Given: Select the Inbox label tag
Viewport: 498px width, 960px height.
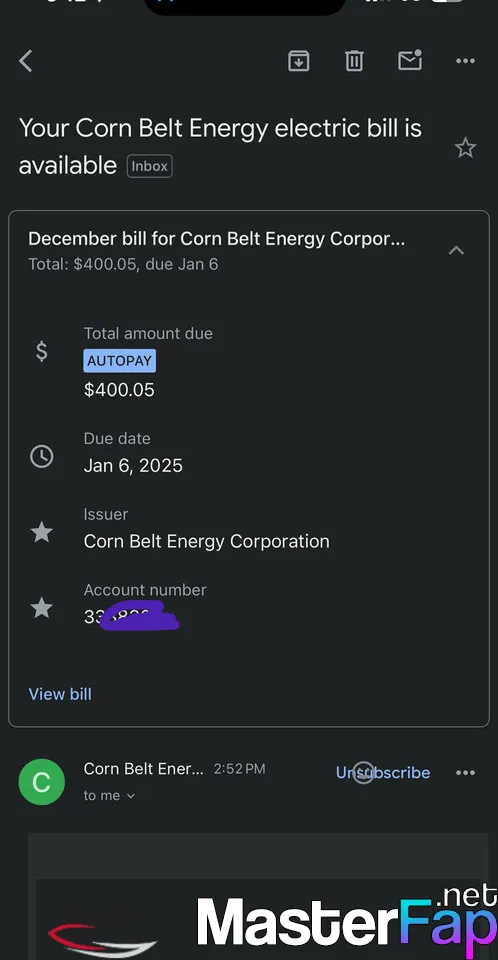Looking at the screenshot, I should point(149,166).
